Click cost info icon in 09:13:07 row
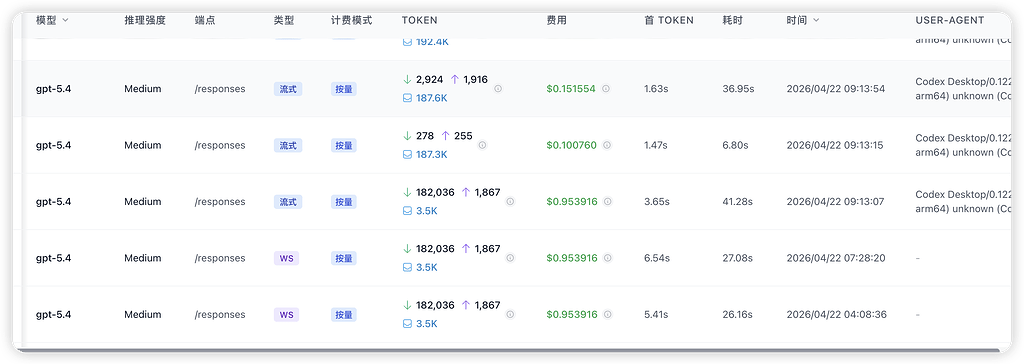Screen dimensions: 1024x364 (x=608, y=201)
